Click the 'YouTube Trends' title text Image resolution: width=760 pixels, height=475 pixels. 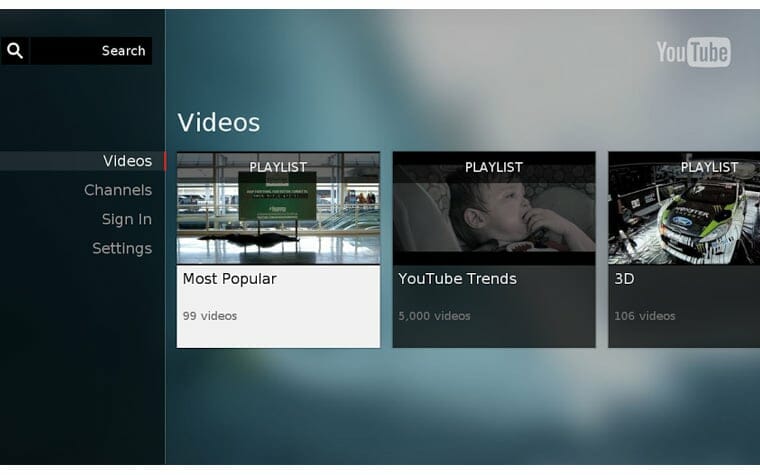[x=458, y=279]
